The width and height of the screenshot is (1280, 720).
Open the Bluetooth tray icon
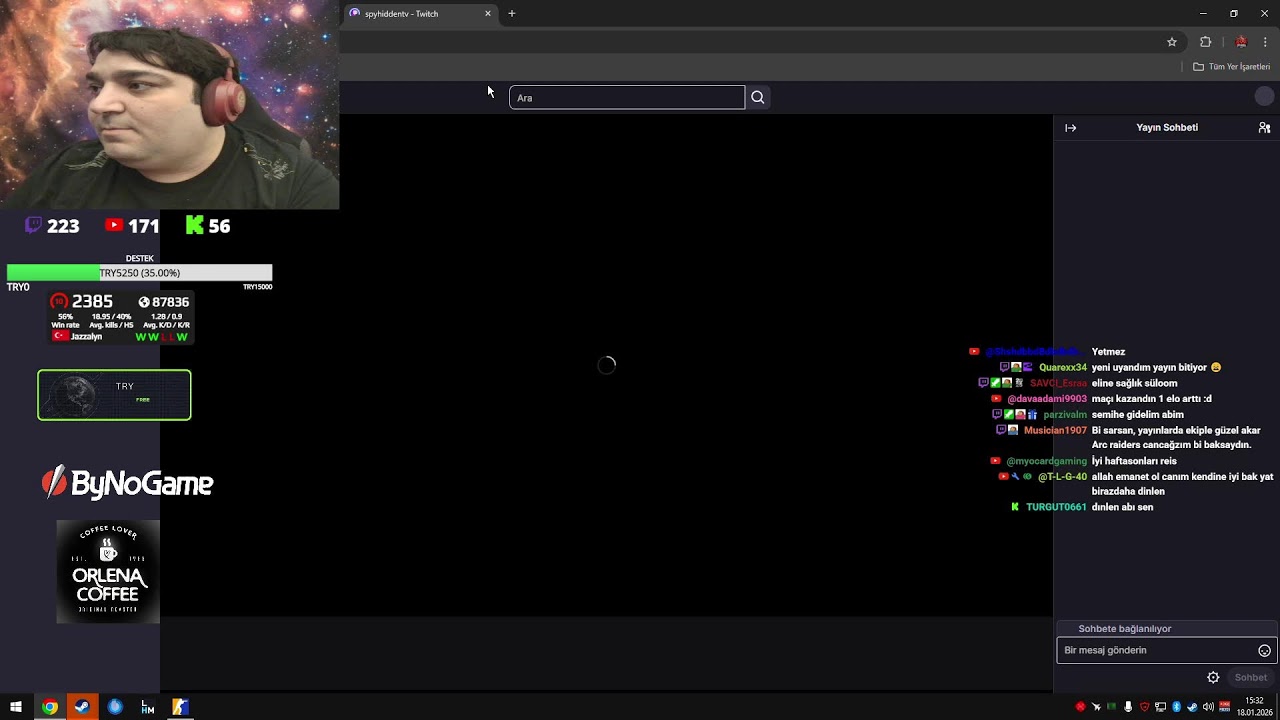click(1177, 707)
